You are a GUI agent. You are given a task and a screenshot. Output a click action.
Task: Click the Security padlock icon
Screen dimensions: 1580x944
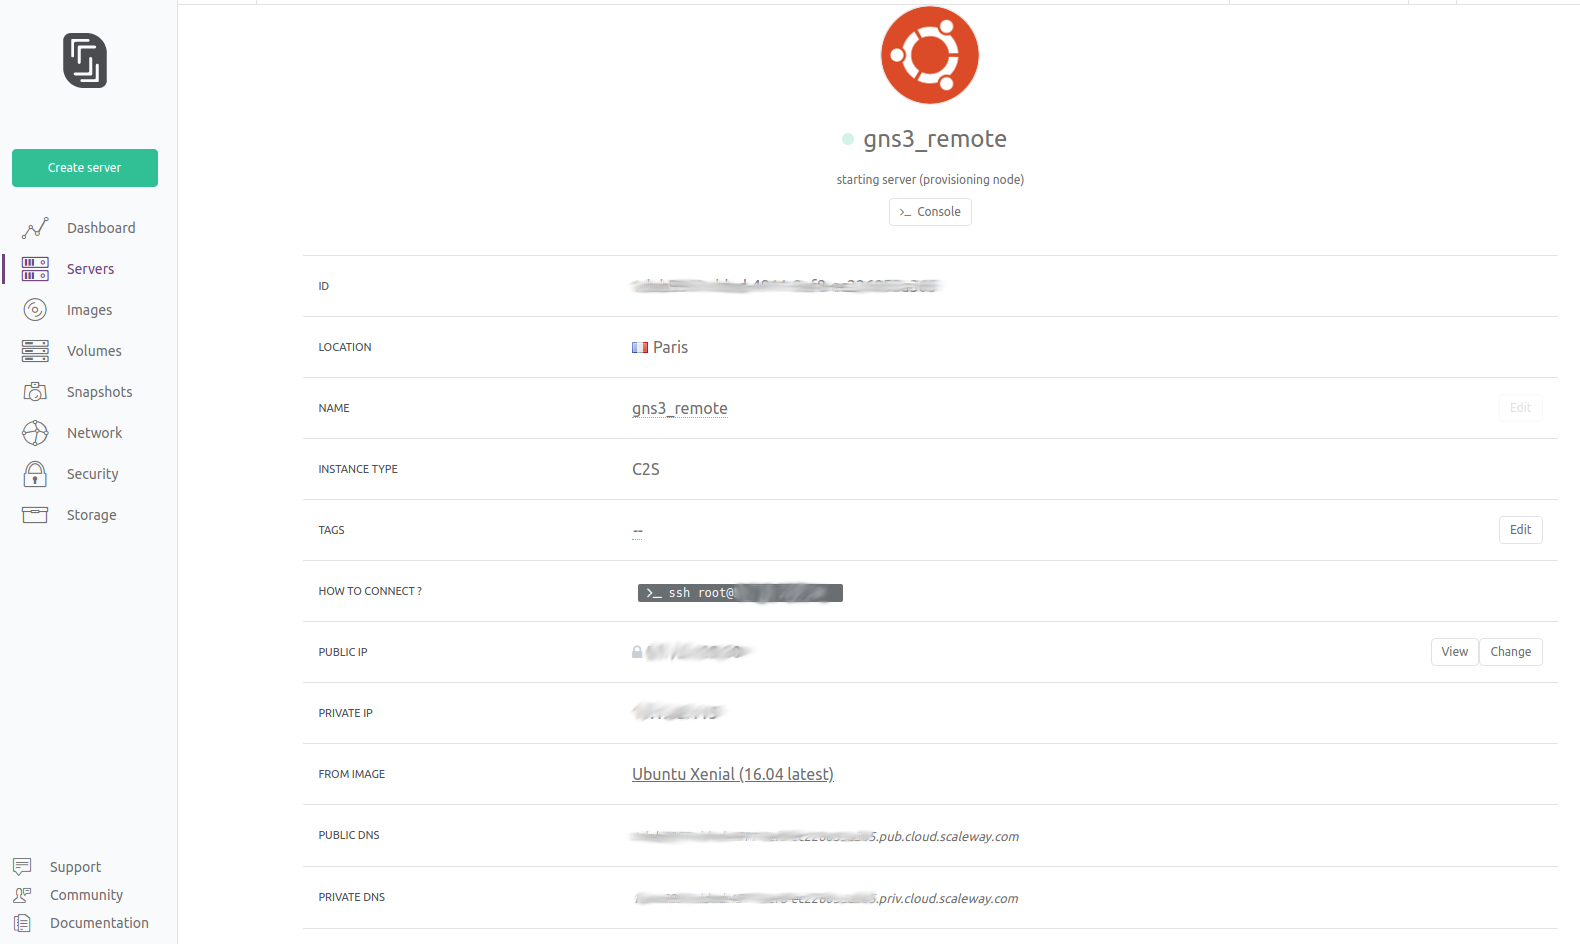tap(35, 474)
